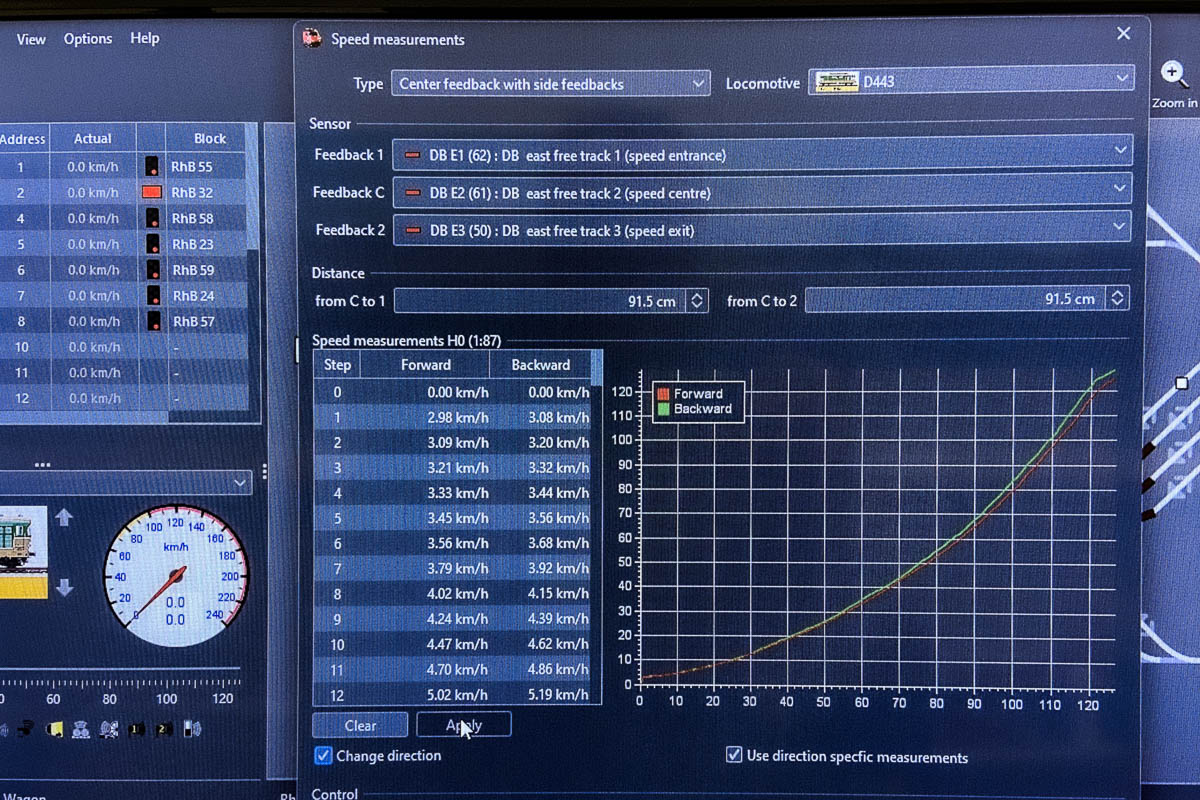Screen dimensions: 1200x800
Task: Click the Clear button
Action: pos(360,725)
